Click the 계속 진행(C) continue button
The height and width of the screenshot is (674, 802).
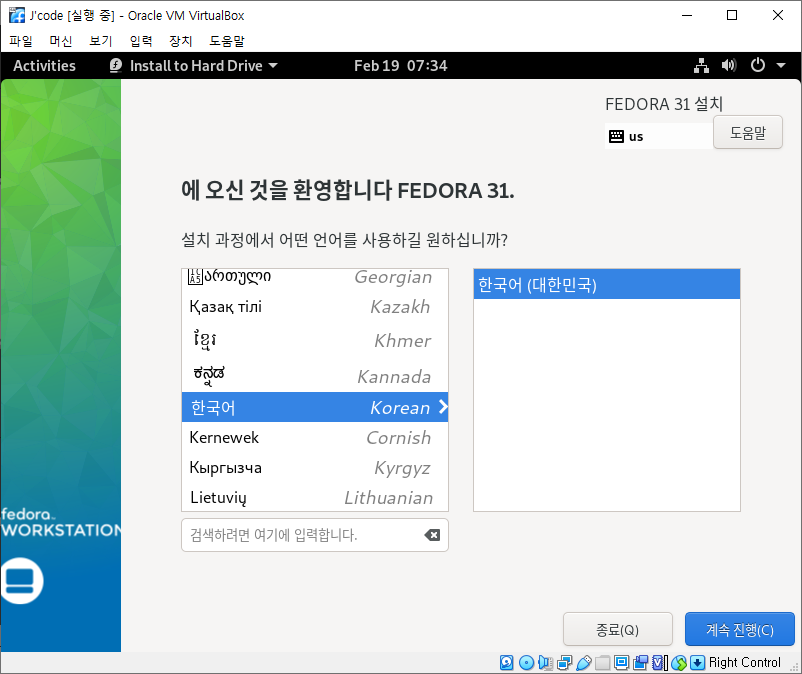pos(740,629)
